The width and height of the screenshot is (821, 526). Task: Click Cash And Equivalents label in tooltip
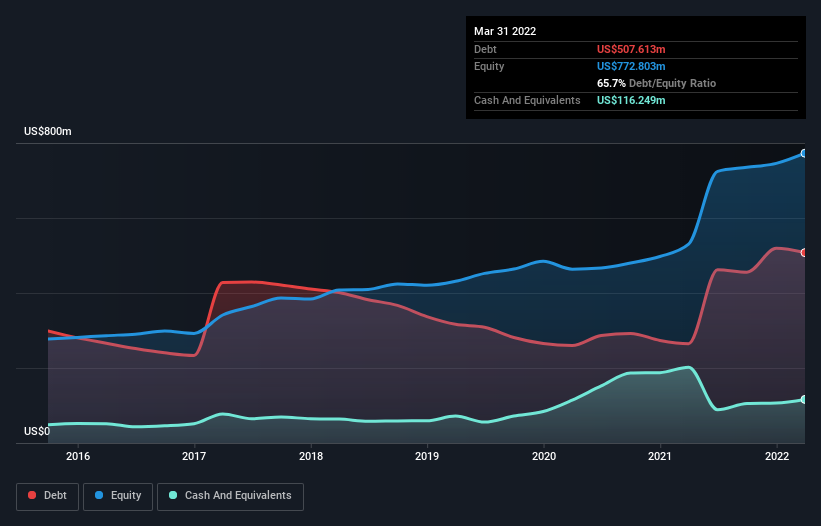point(527,100)
